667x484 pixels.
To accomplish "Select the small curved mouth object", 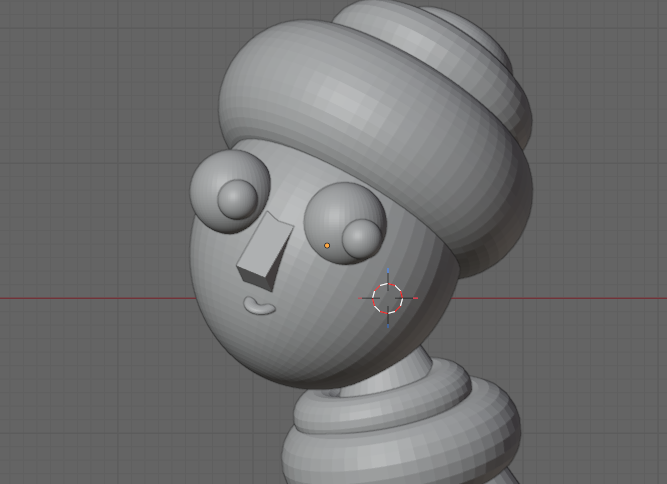I will (259, 306).
